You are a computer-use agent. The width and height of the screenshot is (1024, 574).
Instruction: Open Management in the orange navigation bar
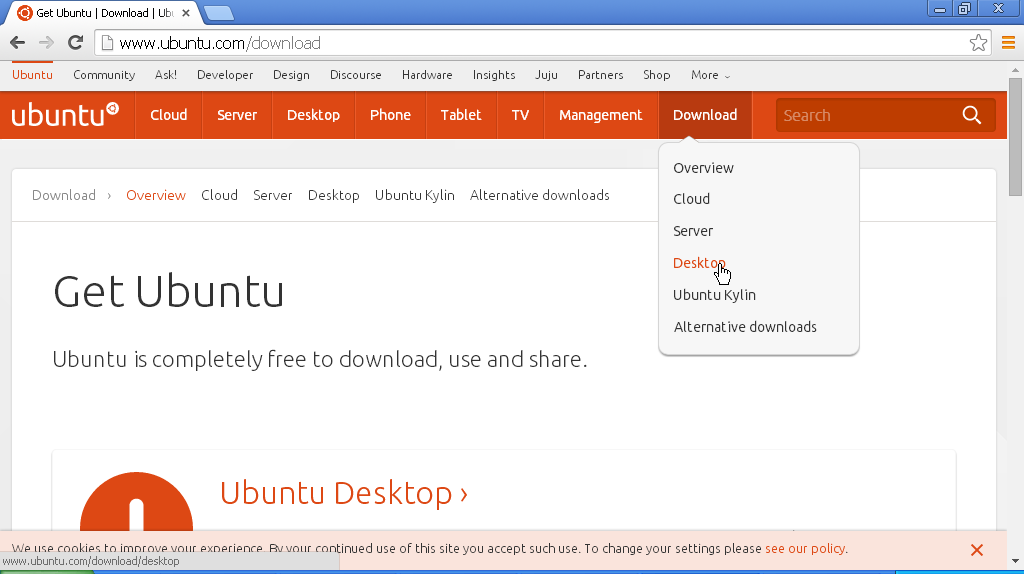(x=601, y=115)
